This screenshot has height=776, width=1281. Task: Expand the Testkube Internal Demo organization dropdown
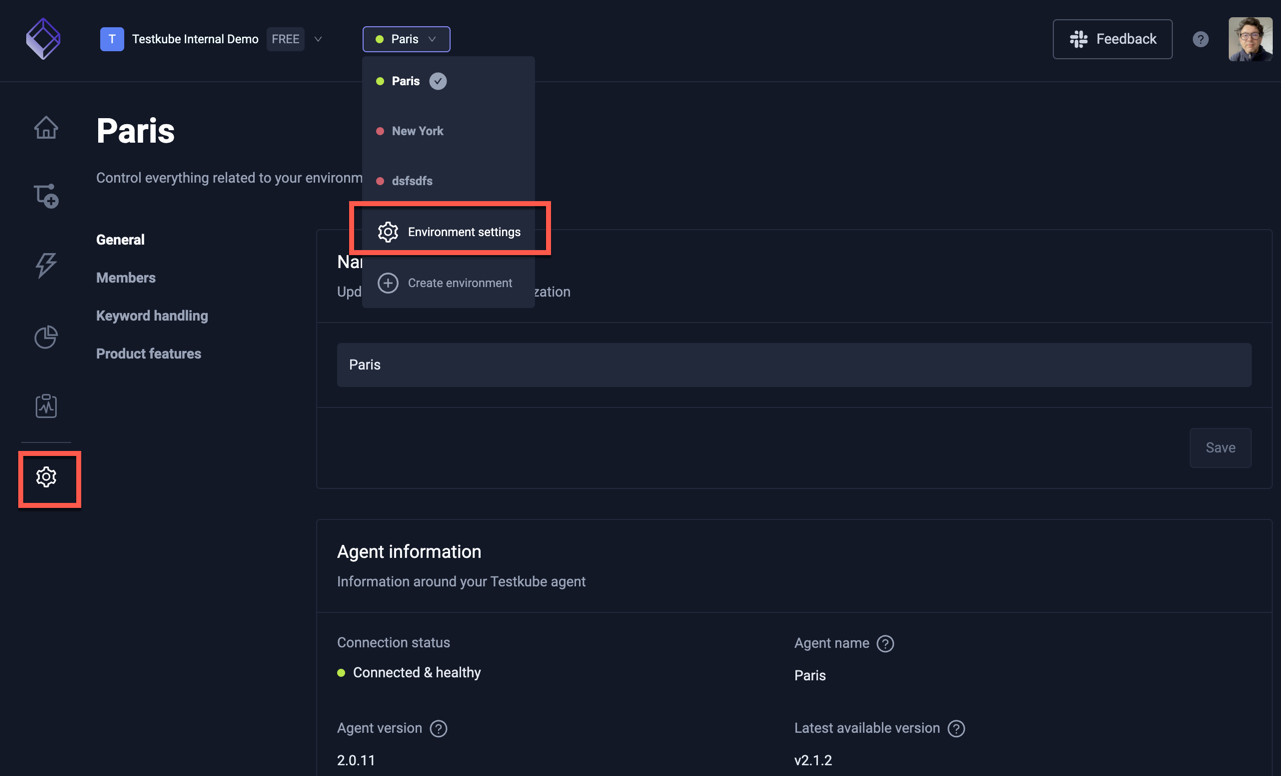pos(318,39)
